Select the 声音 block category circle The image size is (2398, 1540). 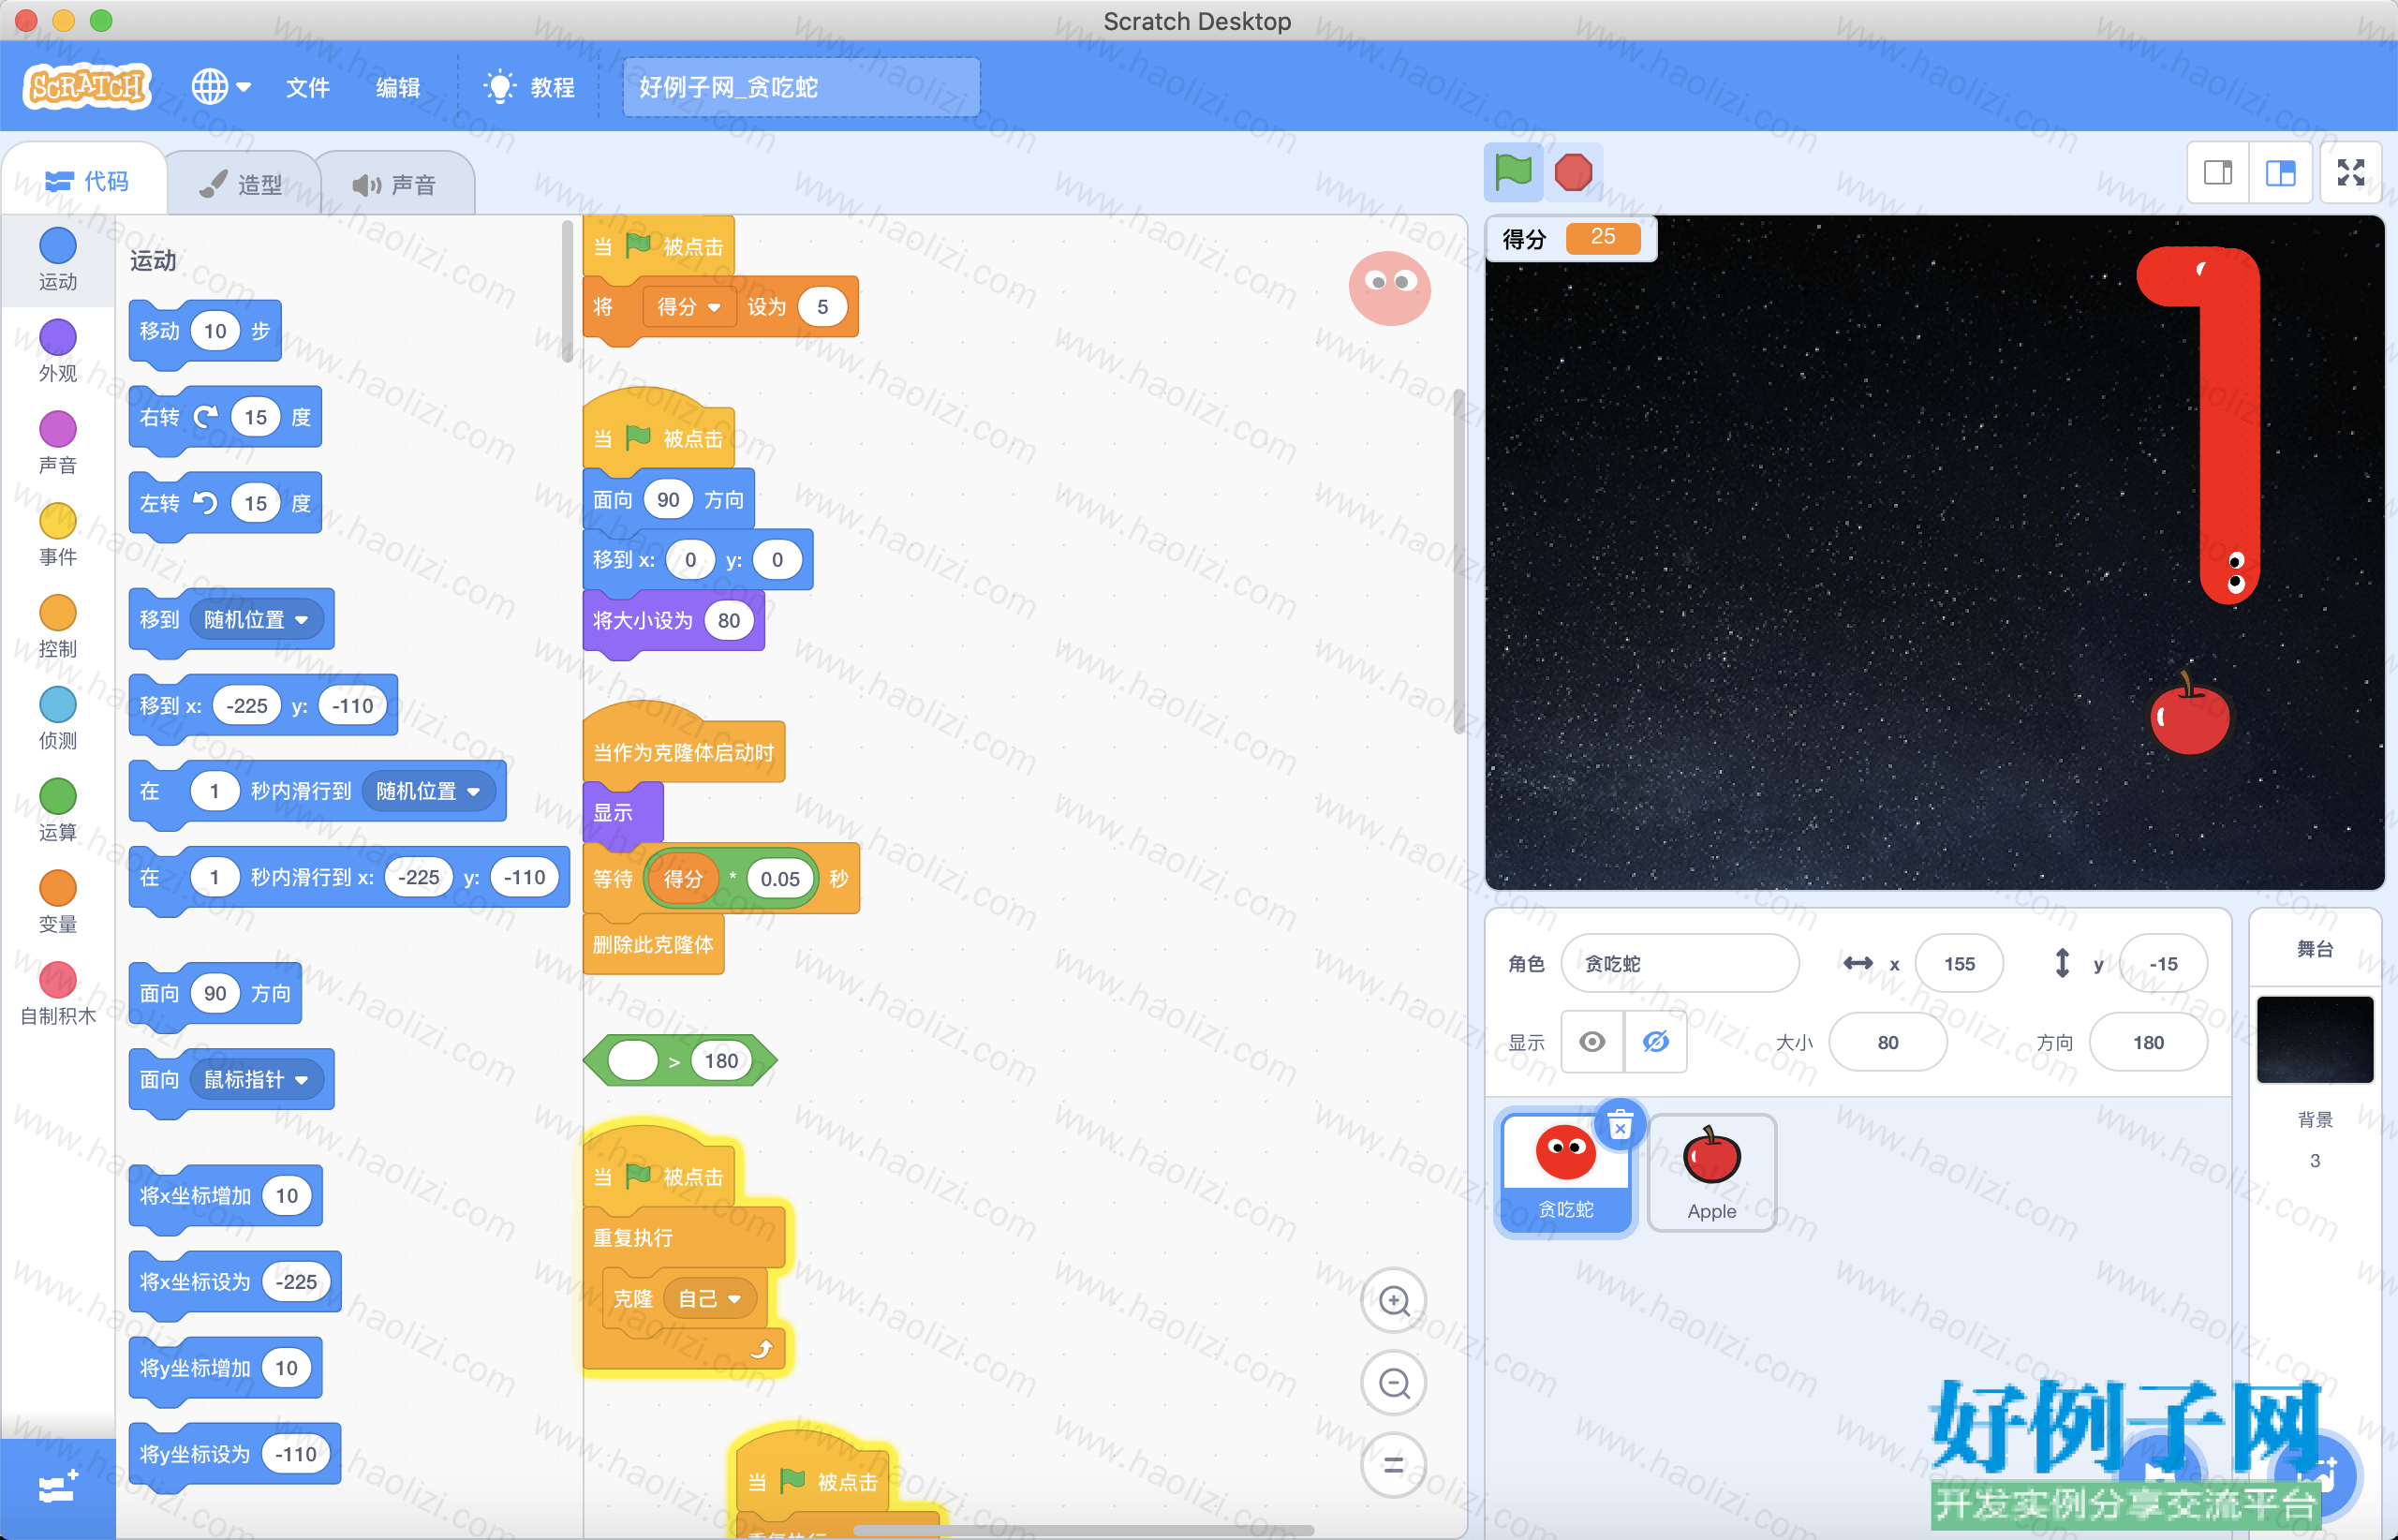[x=58, y=429]
